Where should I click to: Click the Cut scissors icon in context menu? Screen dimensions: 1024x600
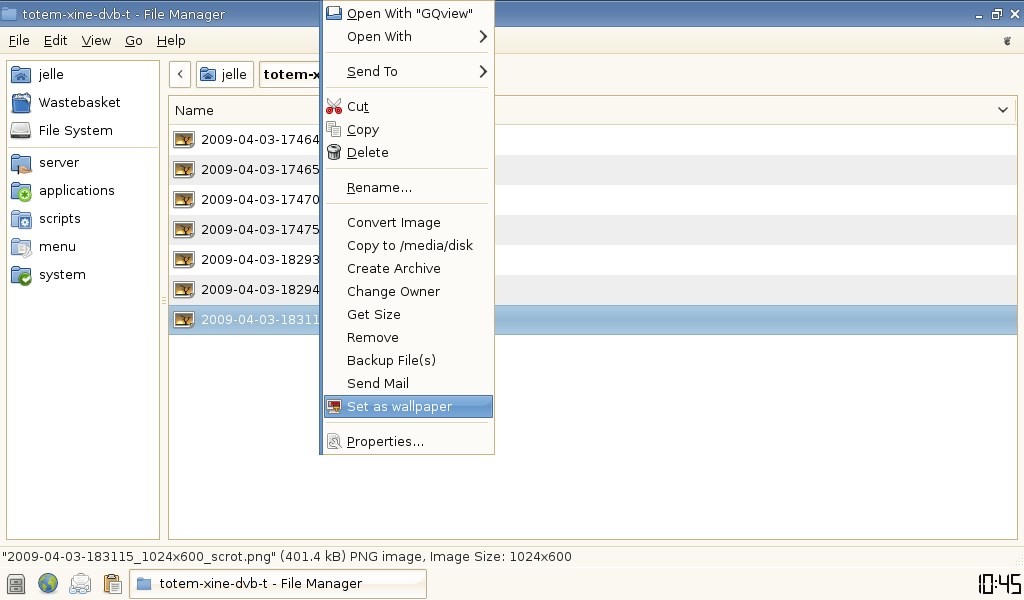point(334,106)
